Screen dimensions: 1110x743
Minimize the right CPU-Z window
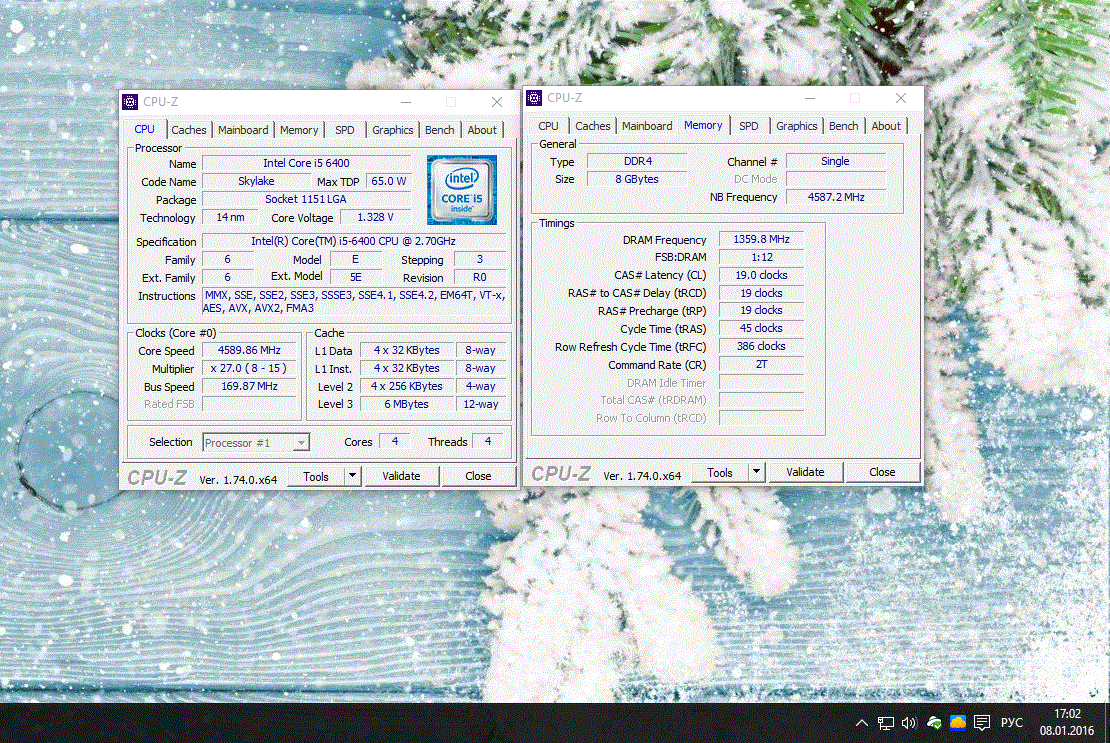(x=810, y=98)
